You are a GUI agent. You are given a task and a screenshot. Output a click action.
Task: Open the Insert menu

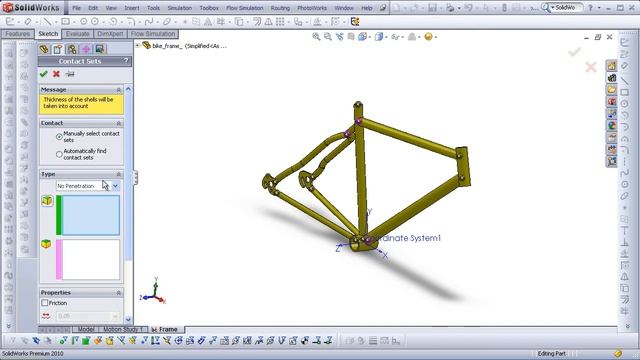pos(131,8)
